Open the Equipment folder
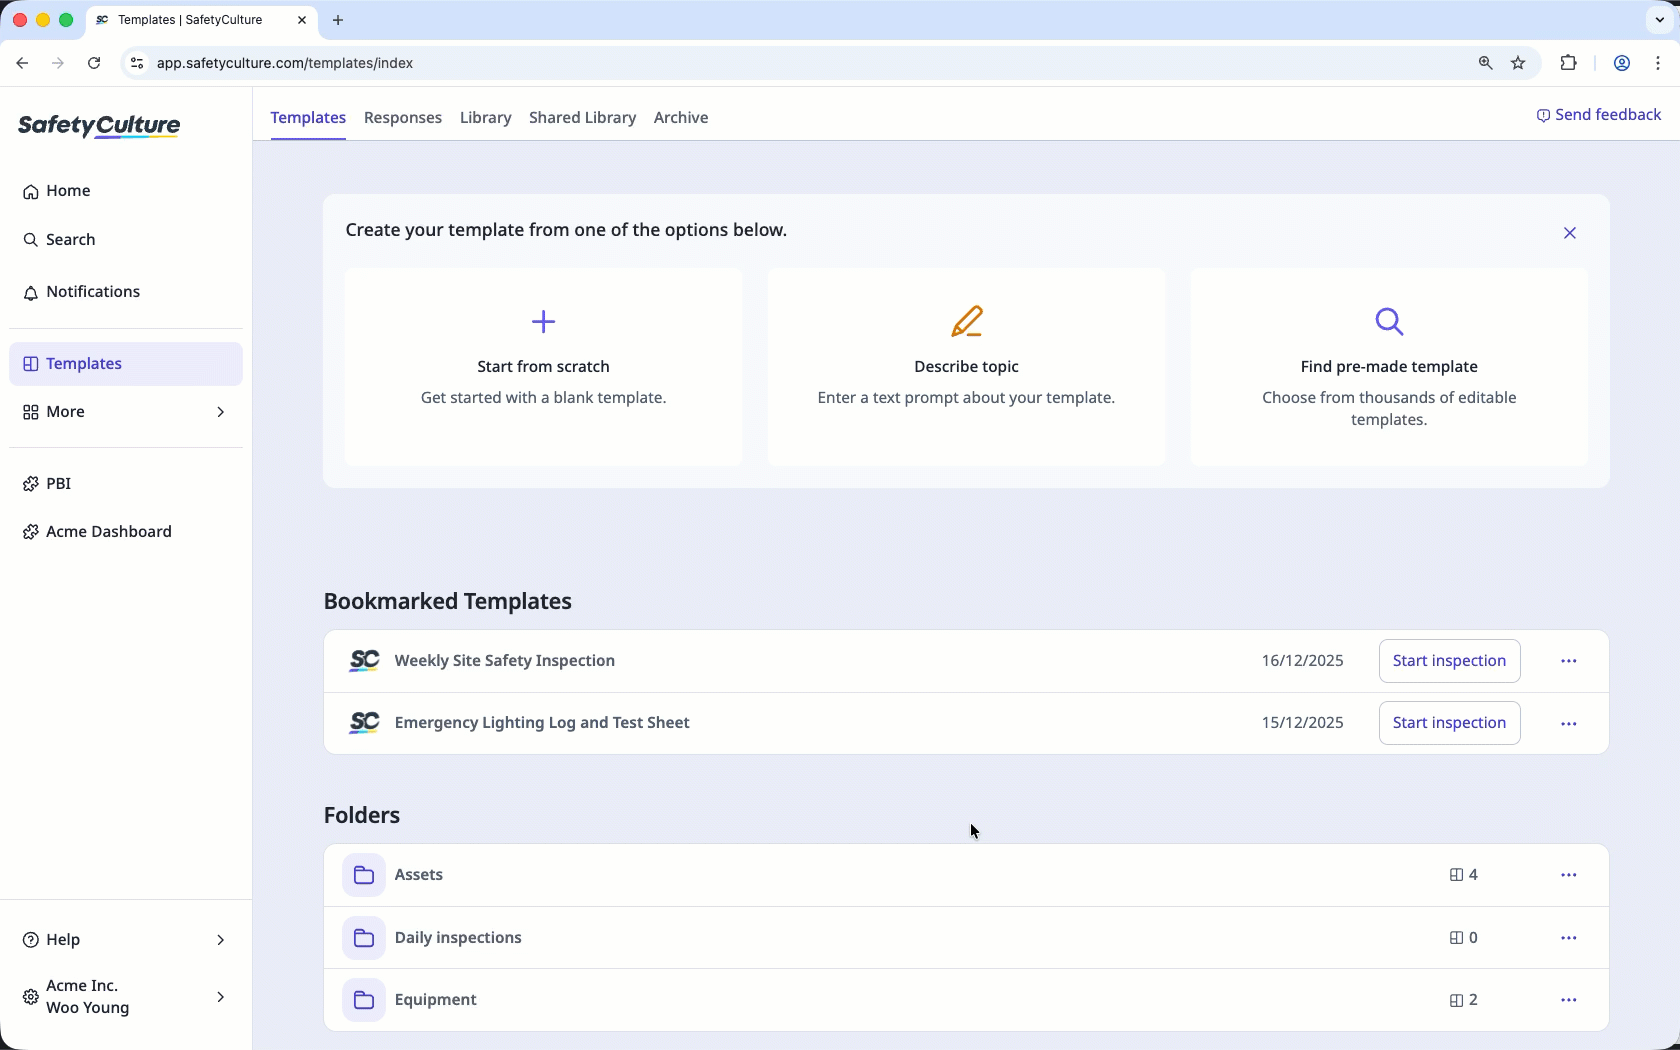The image size is (1680, 1050). [x=966, y=1000]
